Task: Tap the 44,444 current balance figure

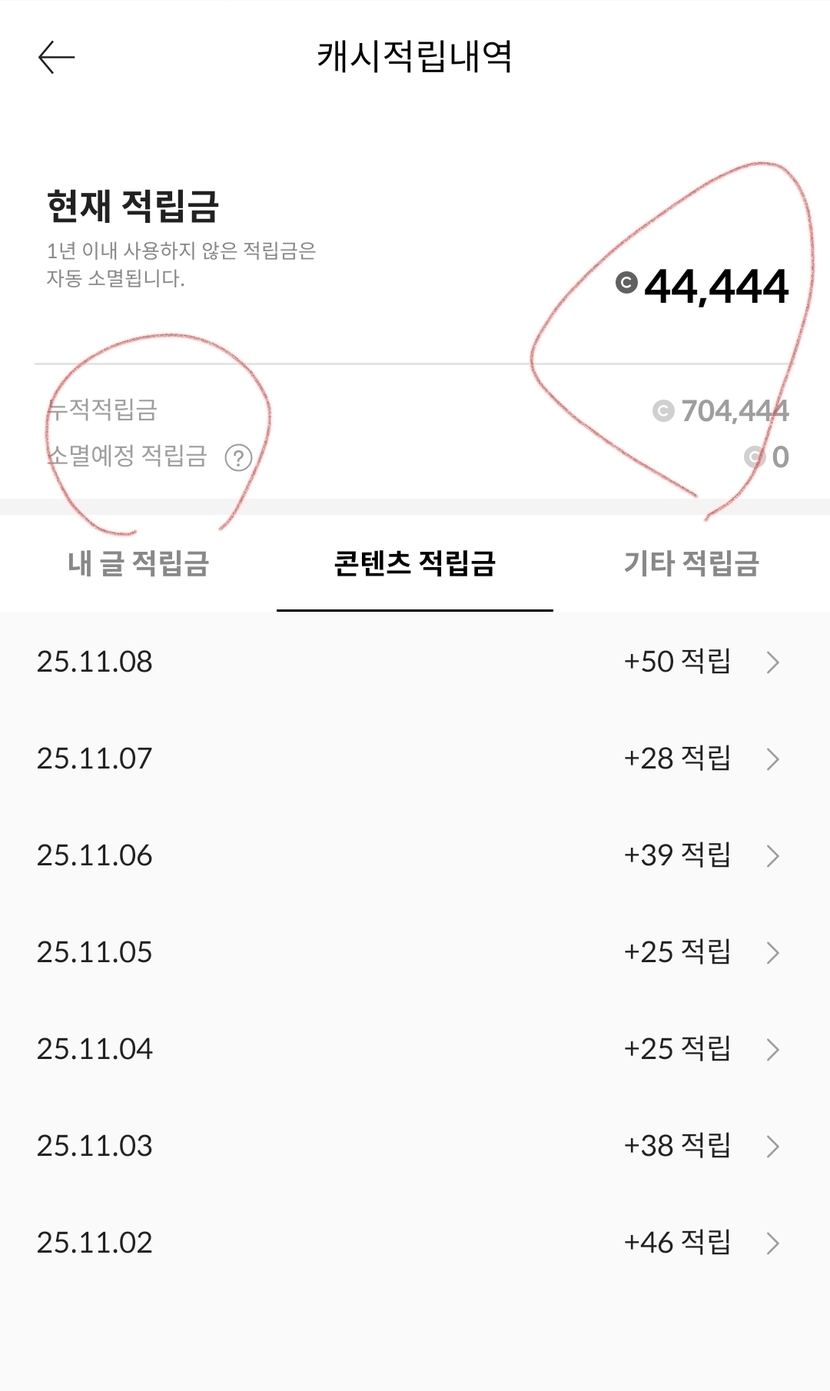Action: click(716, 287)
